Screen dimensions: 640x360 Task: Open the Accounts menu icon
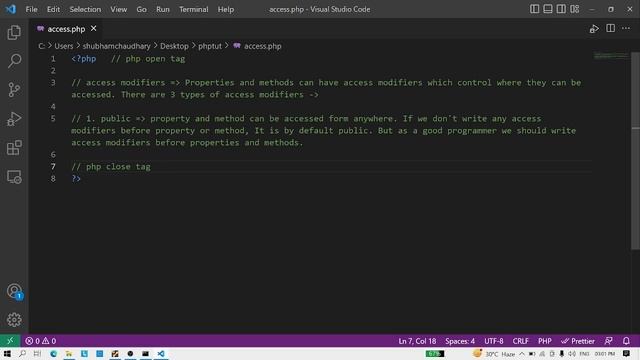[14, 291]
